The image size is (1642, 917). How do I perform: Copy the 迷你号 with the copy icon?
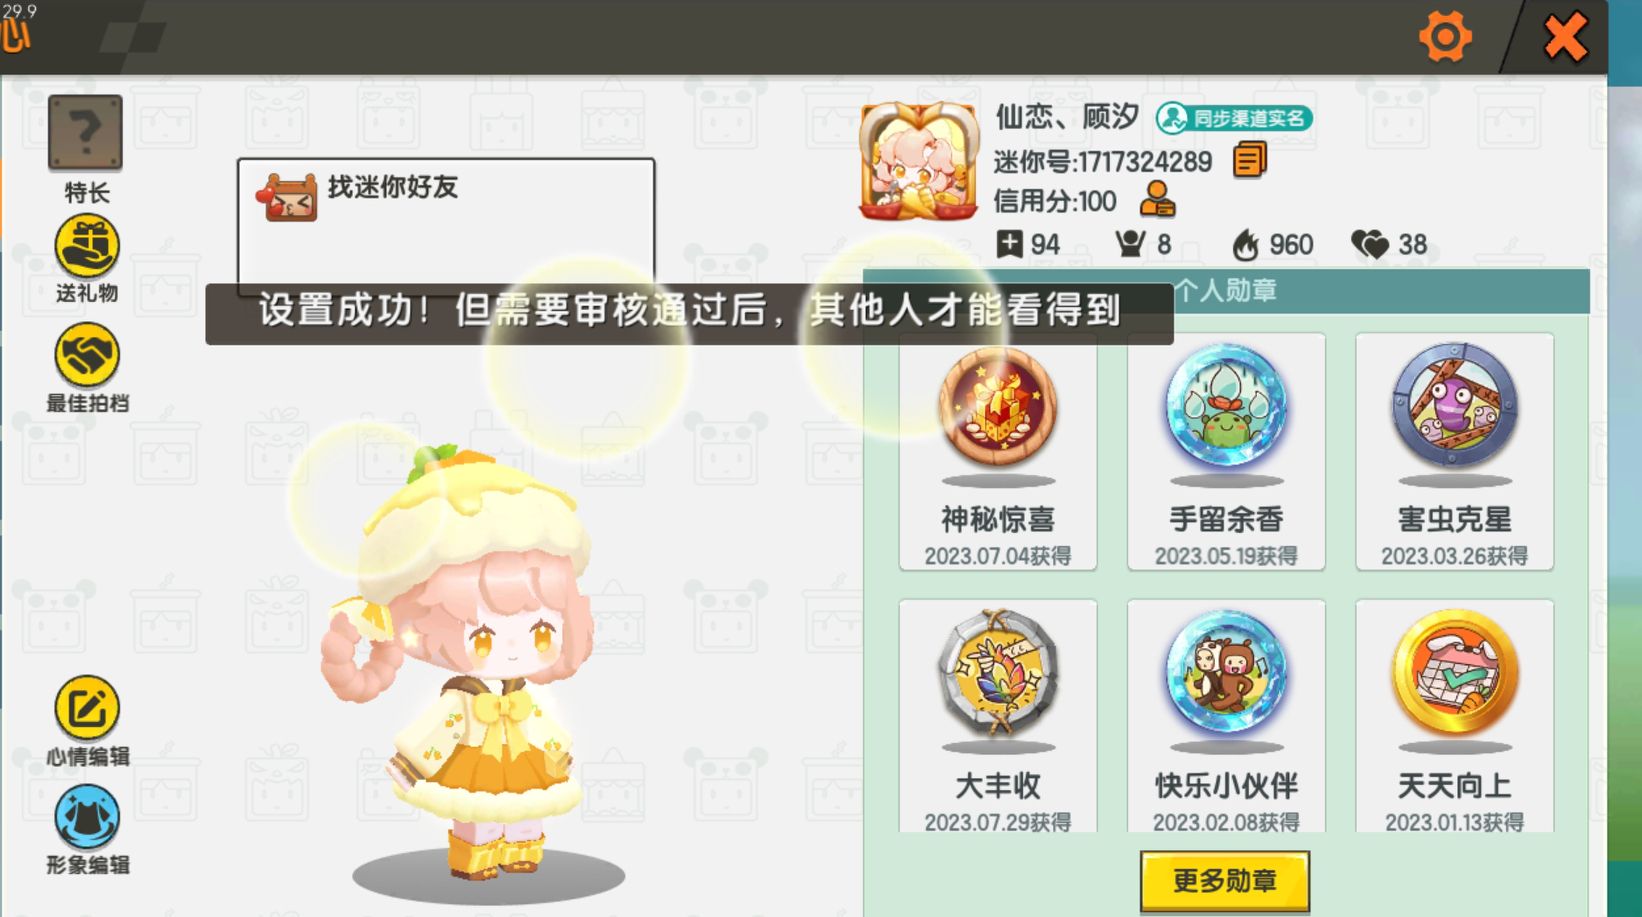coord(1250,160)
